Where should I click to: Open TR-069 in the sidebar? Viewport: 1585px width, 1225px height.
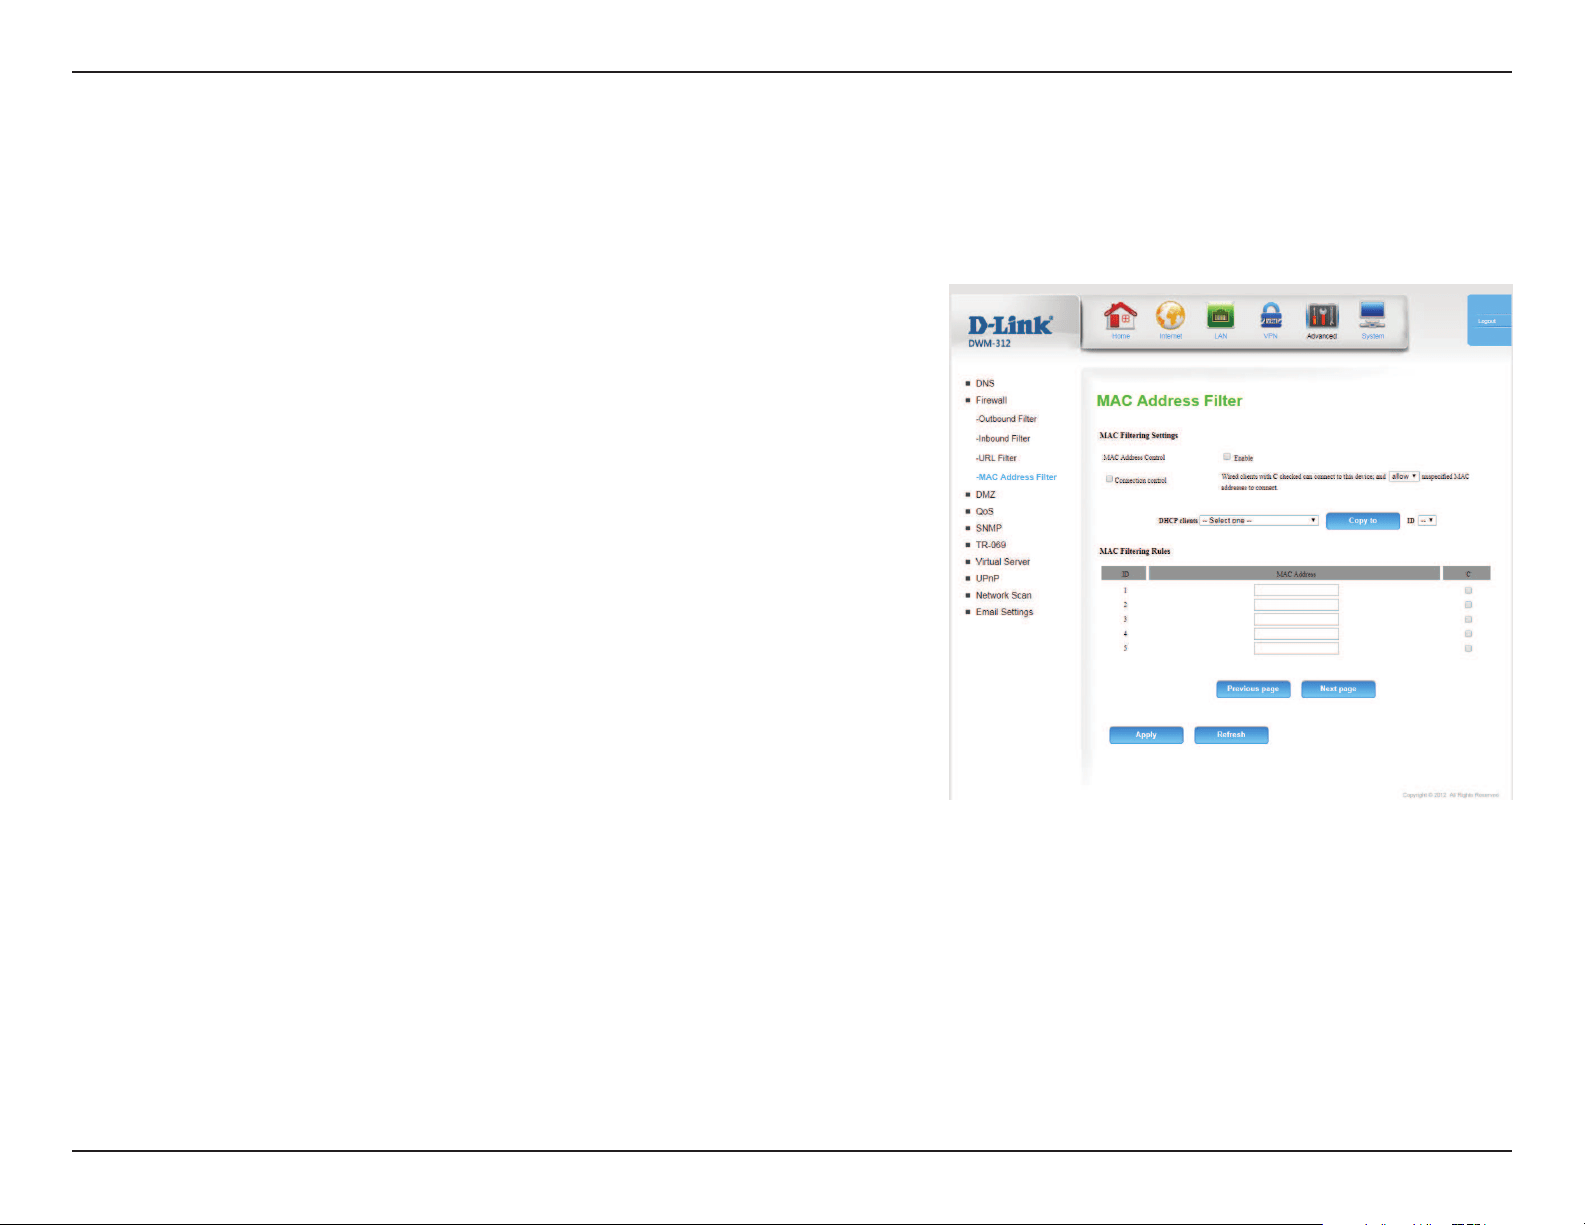coord(990,545)
